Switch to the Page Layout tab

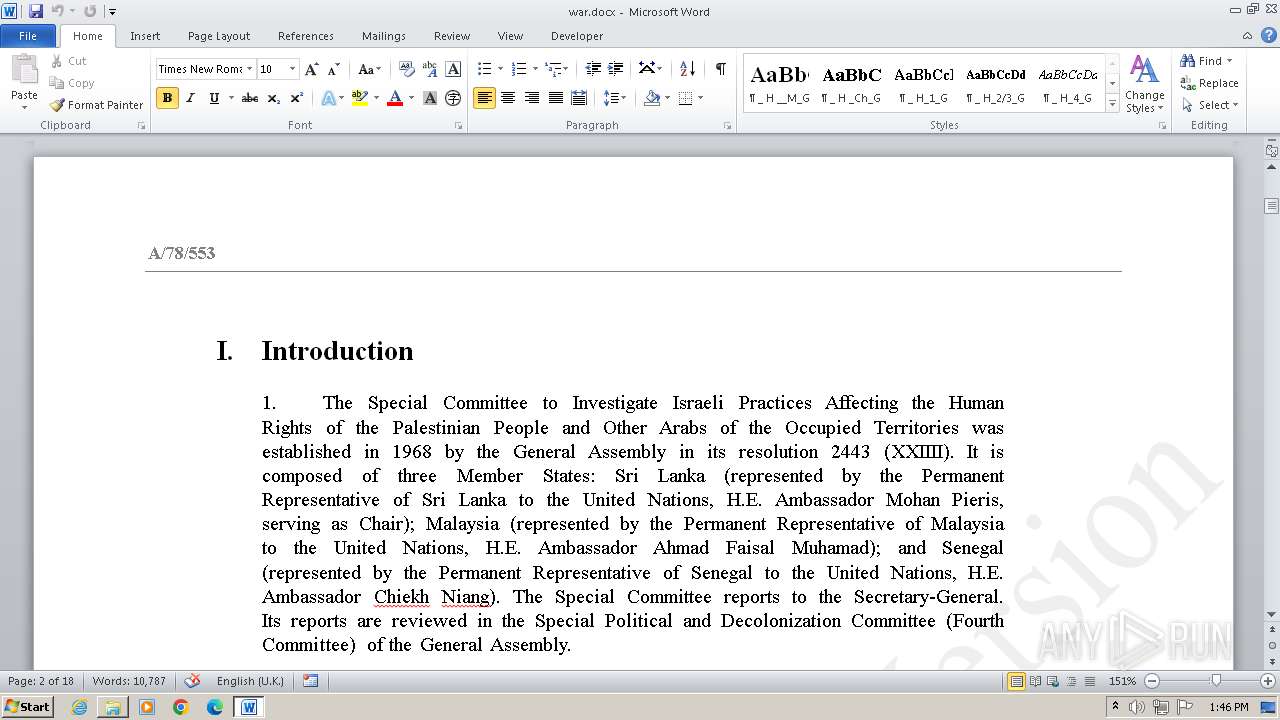click(219, 36)
